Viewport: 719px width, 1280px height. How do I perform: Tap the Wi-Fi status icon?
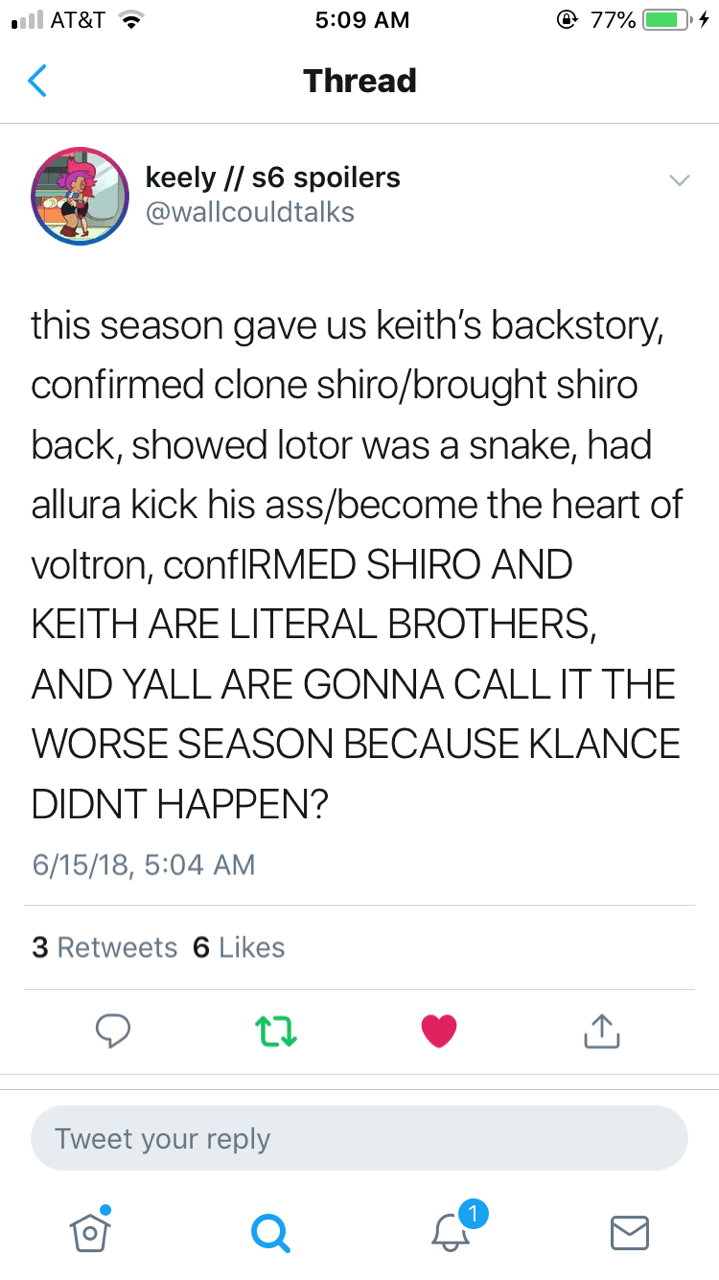point(127,20)
